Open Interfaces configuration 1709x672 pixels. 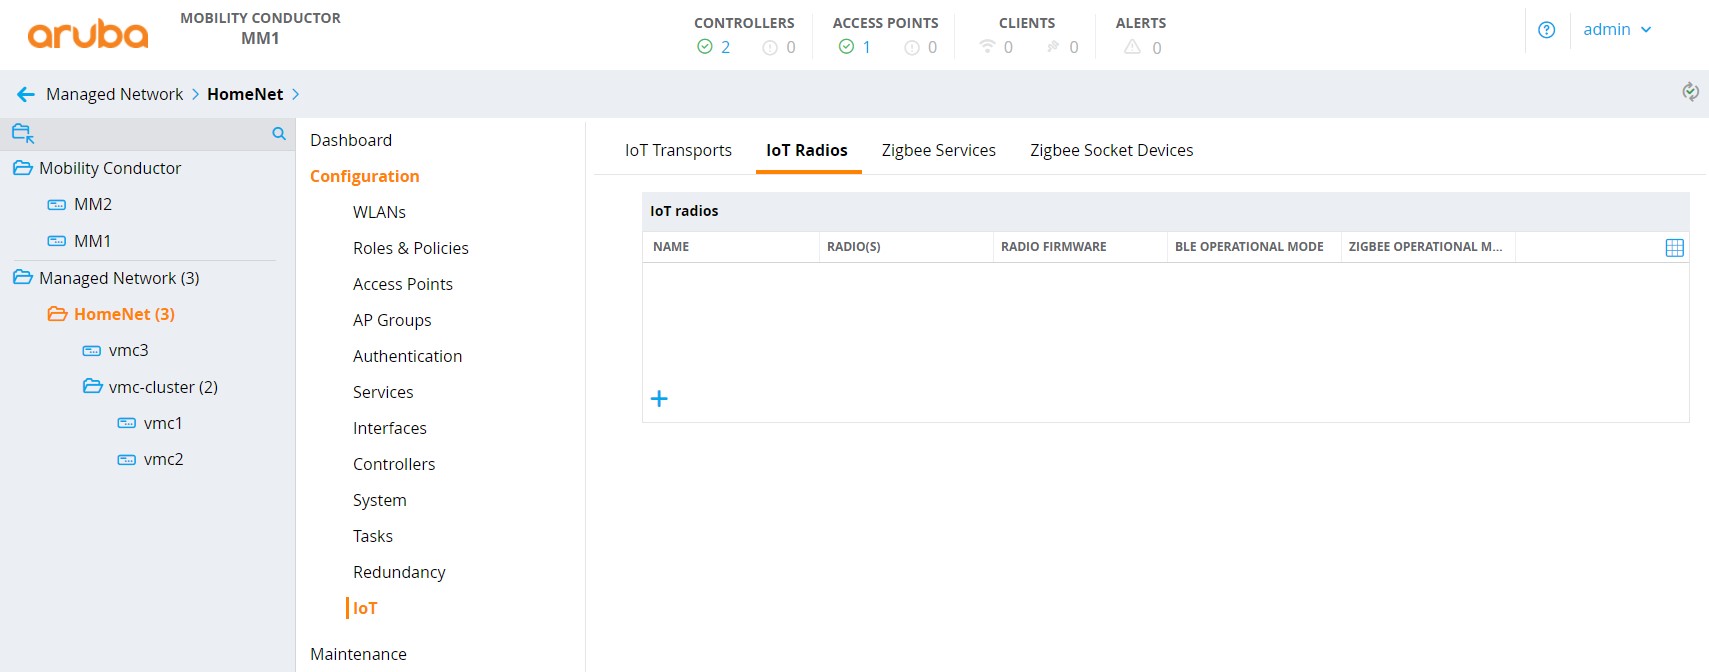click(389, 428)
